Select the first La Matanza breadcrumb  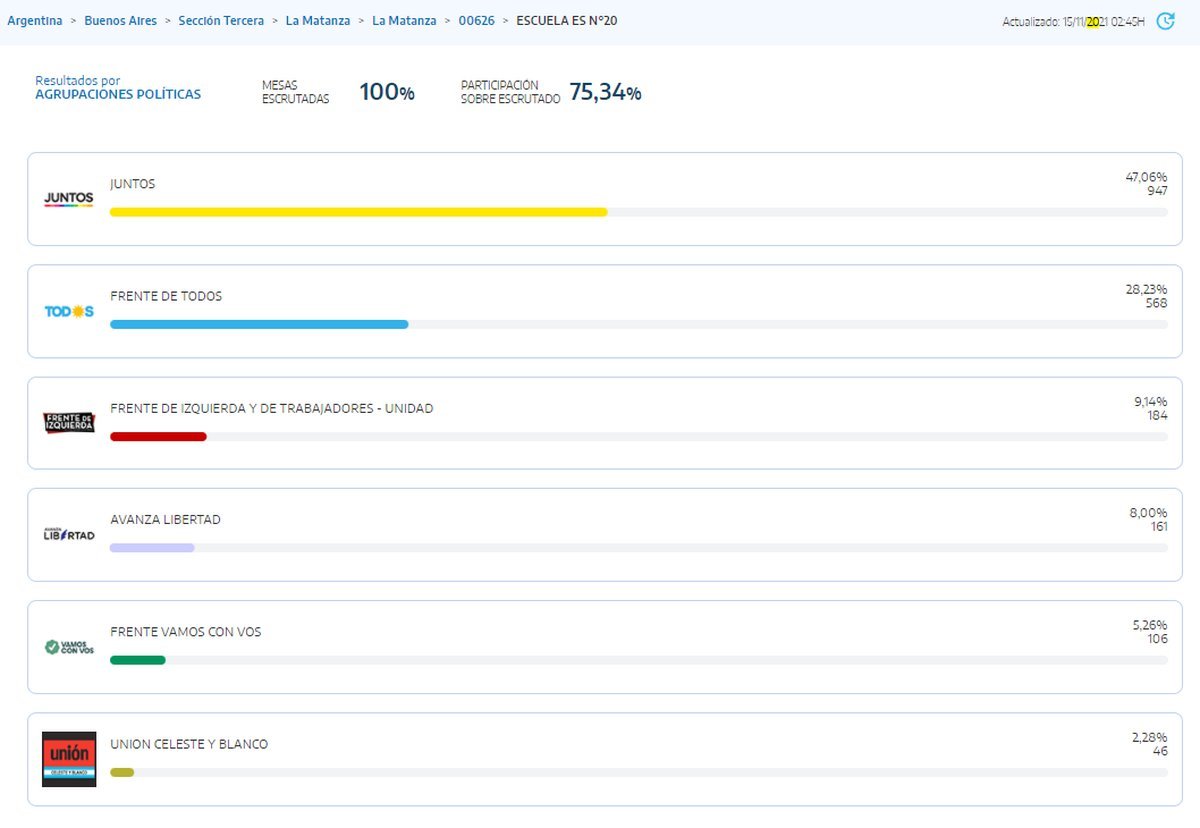tap(318, 21)
